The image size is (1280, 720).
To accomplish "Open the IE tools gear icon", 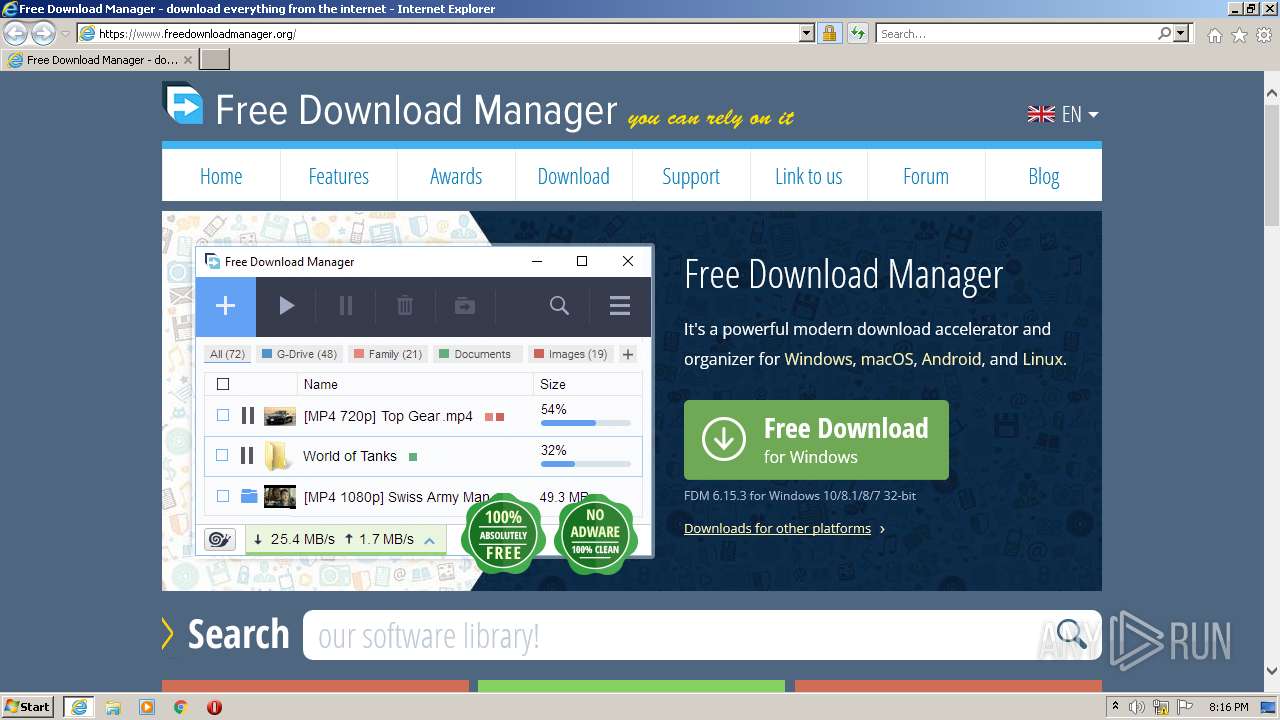I will (1263, 35).
